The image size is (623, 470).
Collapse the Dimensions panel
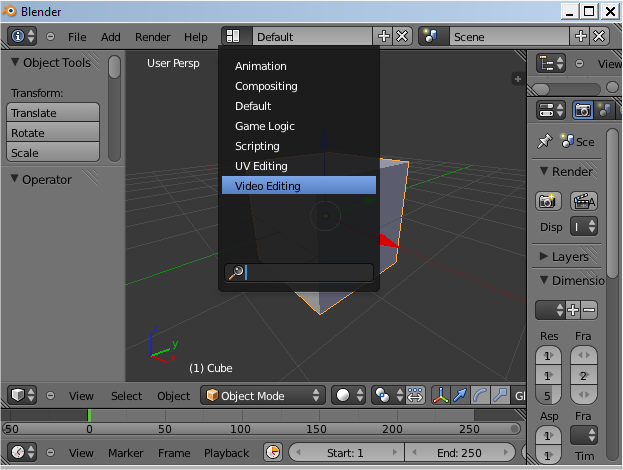click(544, 280)
